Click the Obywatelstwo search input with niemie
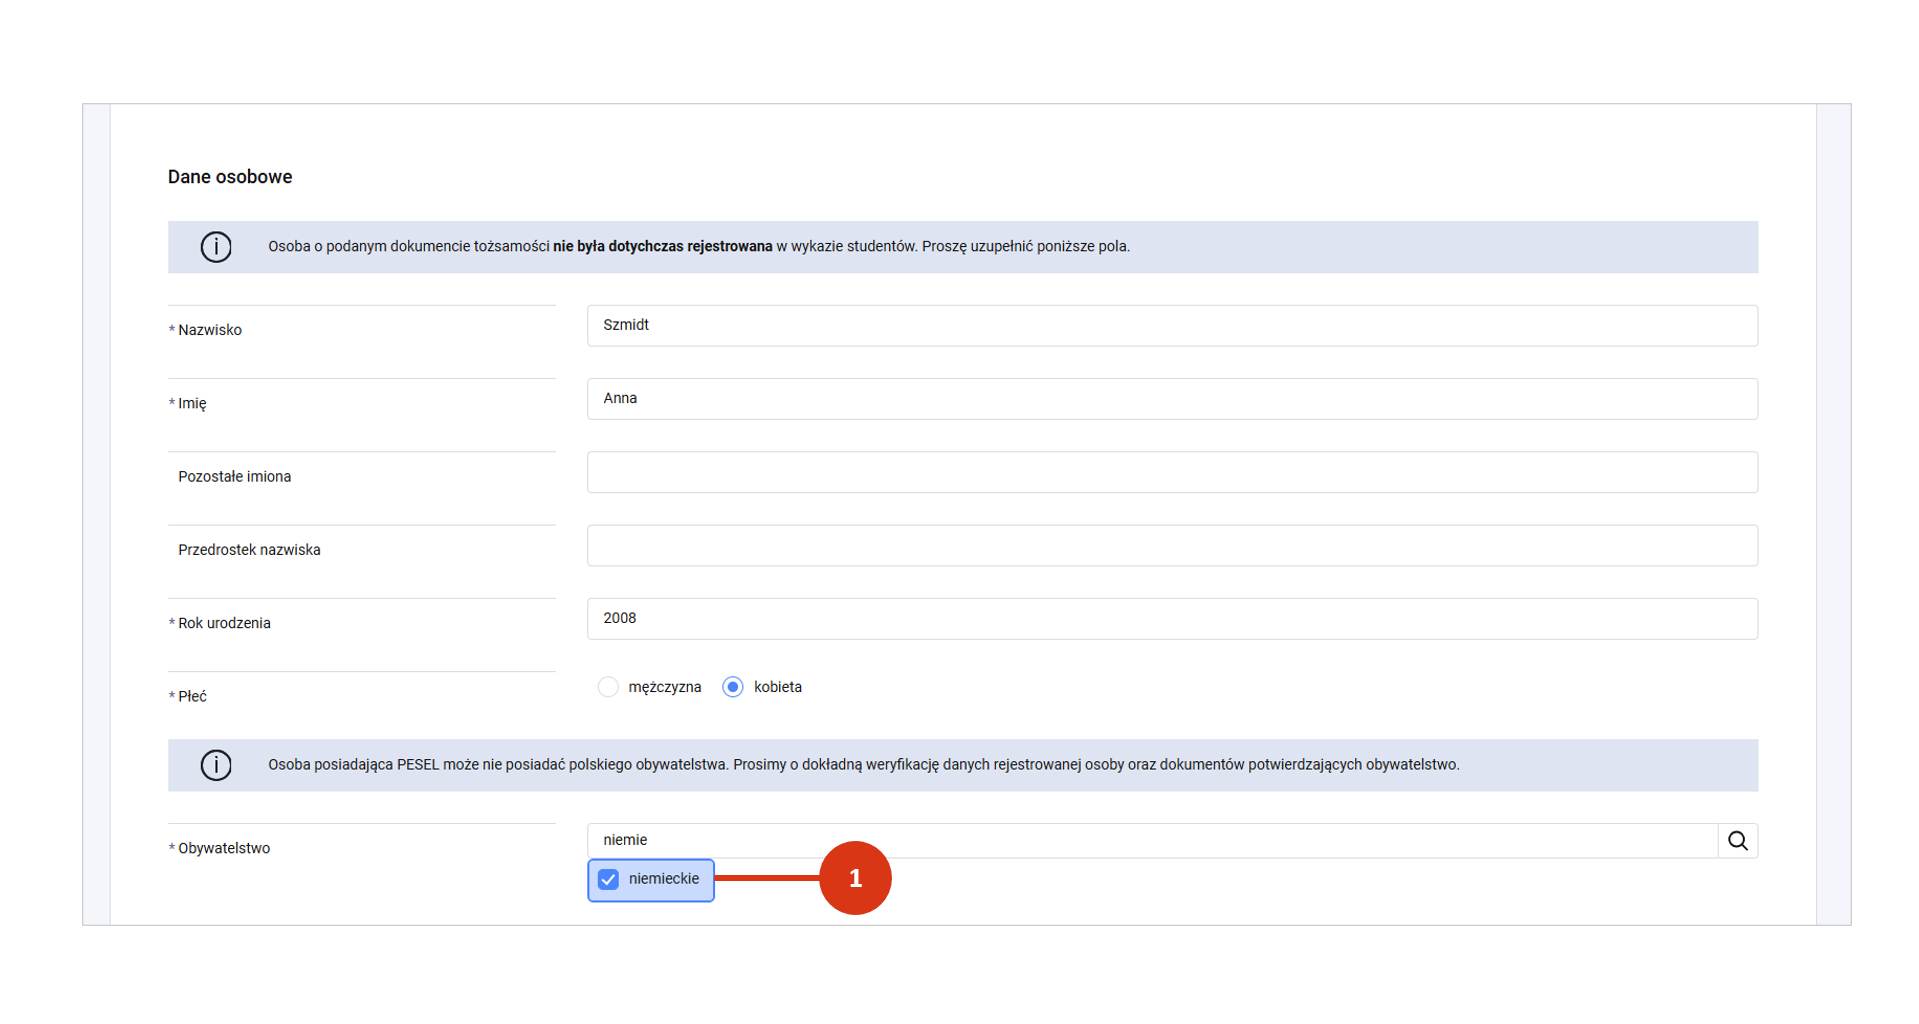Viewport: 1919px width, 1024px height. 1152,841
